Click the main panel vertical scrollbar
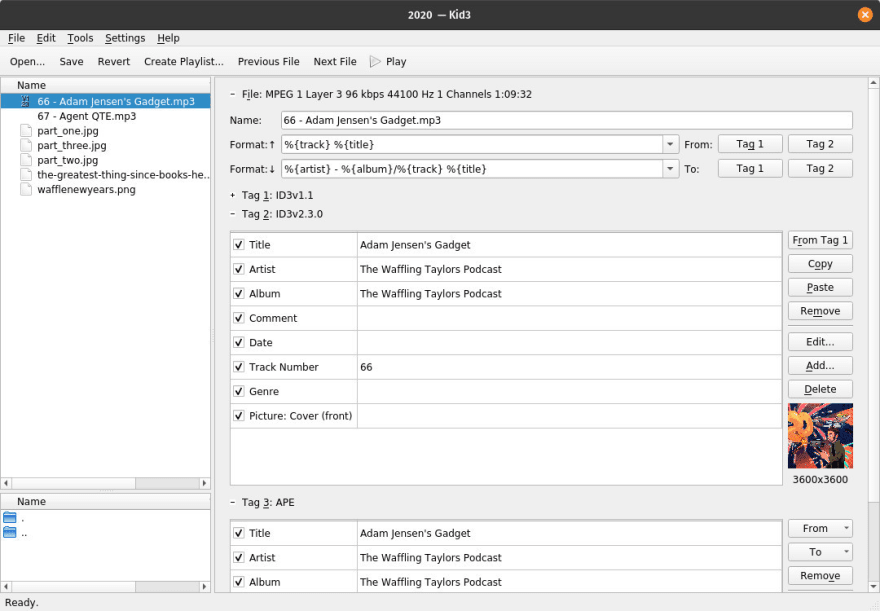The image size is (880, 611). click(x=873, y=334)
